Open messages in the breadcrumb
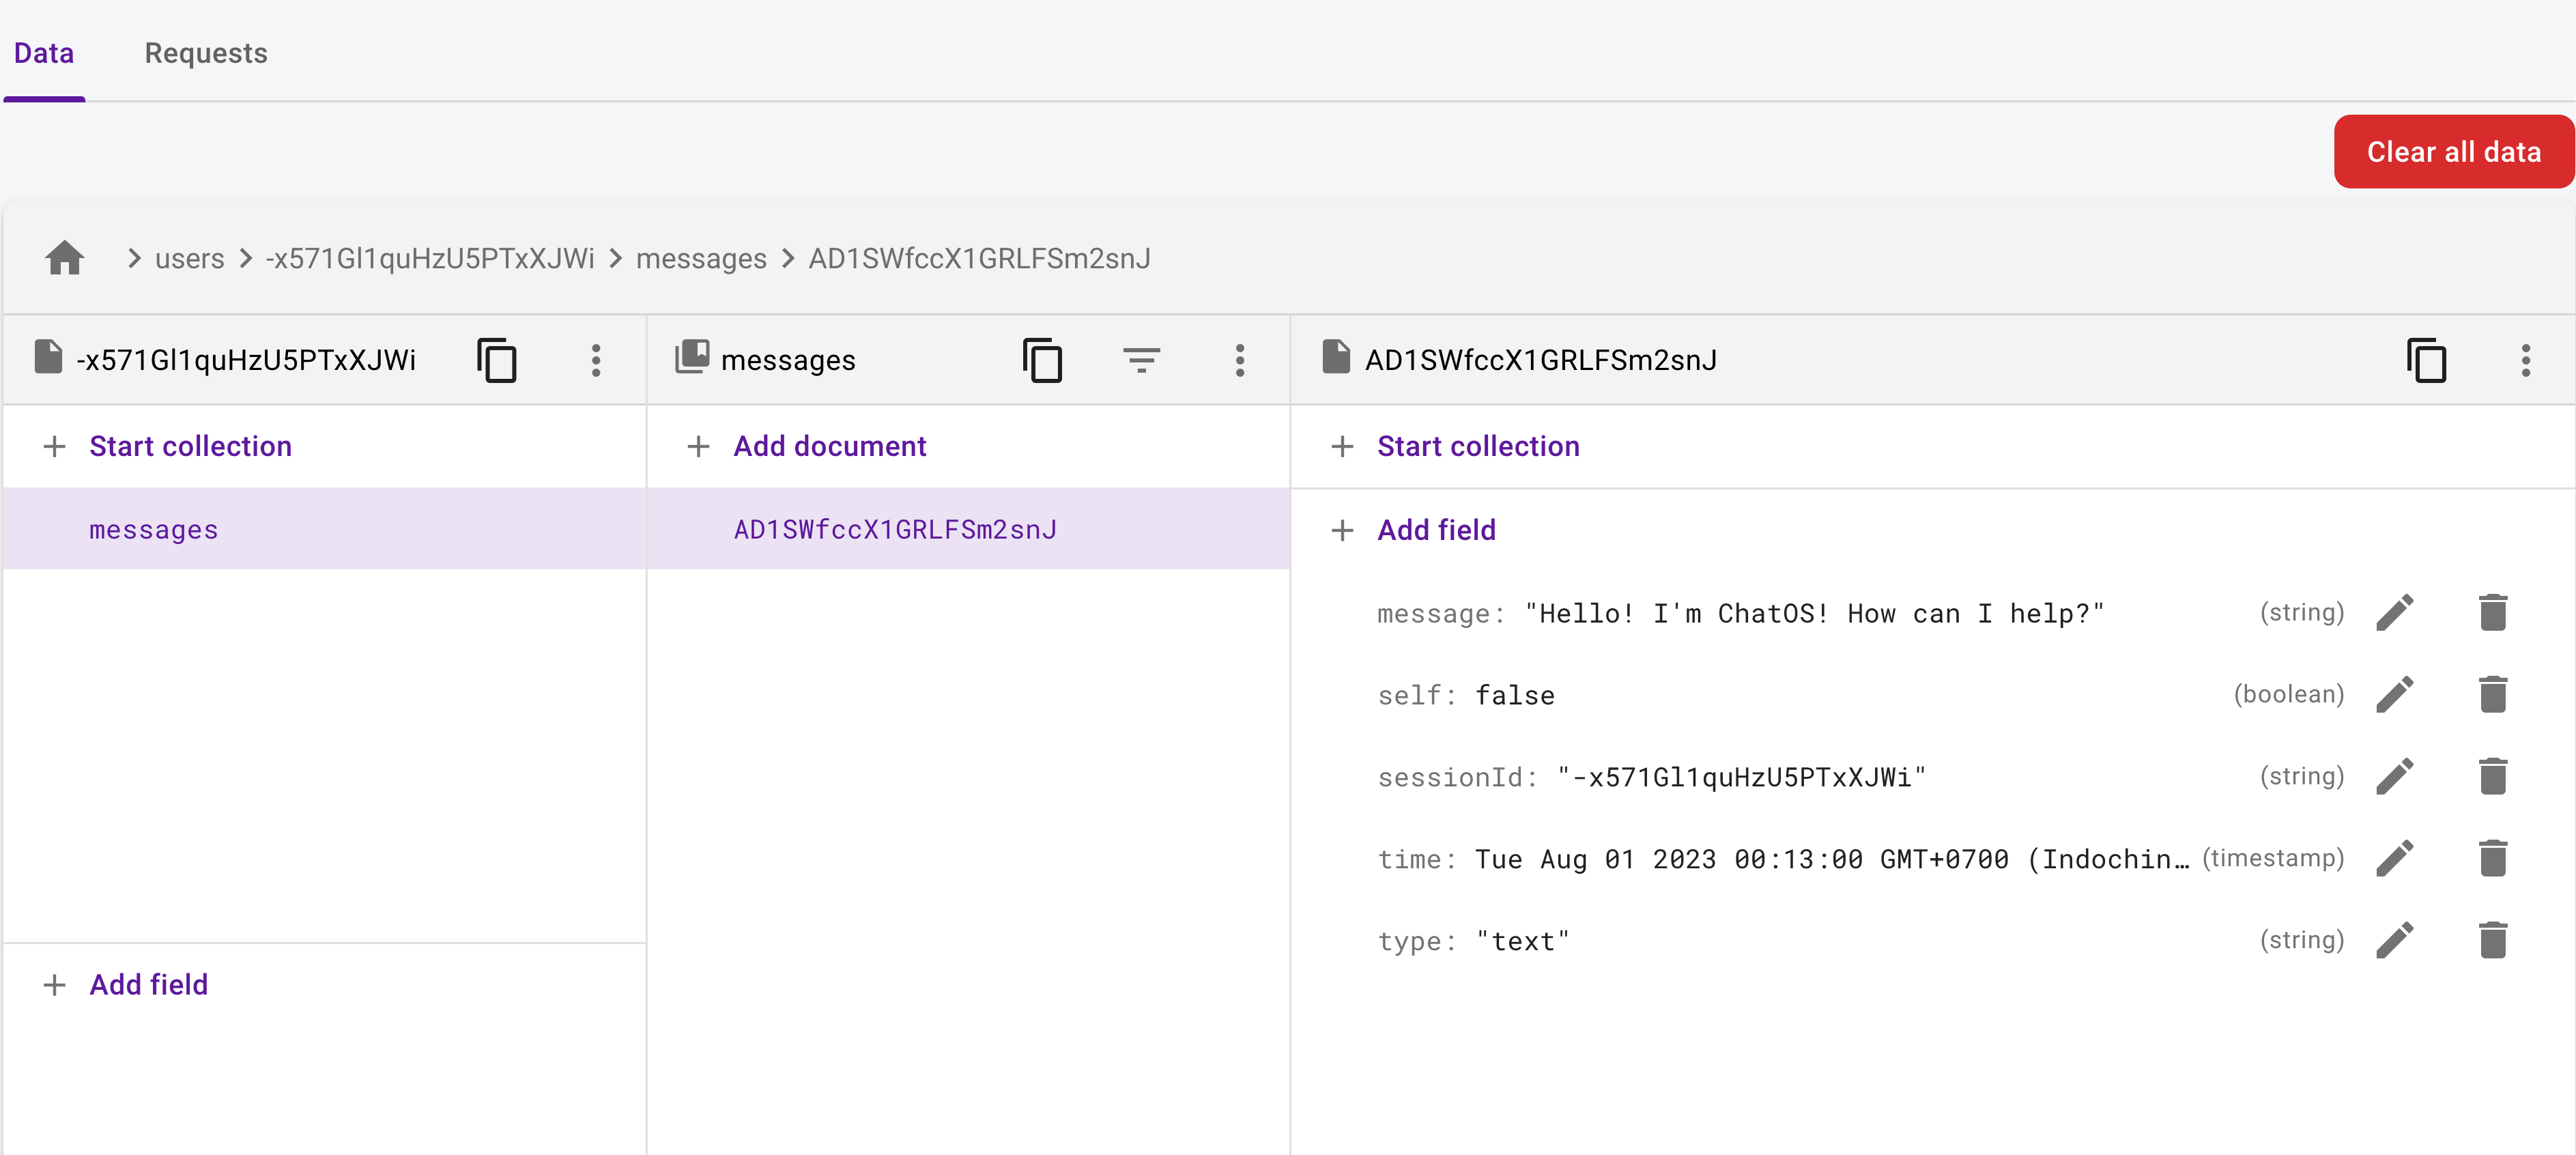Image resolution: width=2576 pixels, height=1155 pixels. (701, 259)
